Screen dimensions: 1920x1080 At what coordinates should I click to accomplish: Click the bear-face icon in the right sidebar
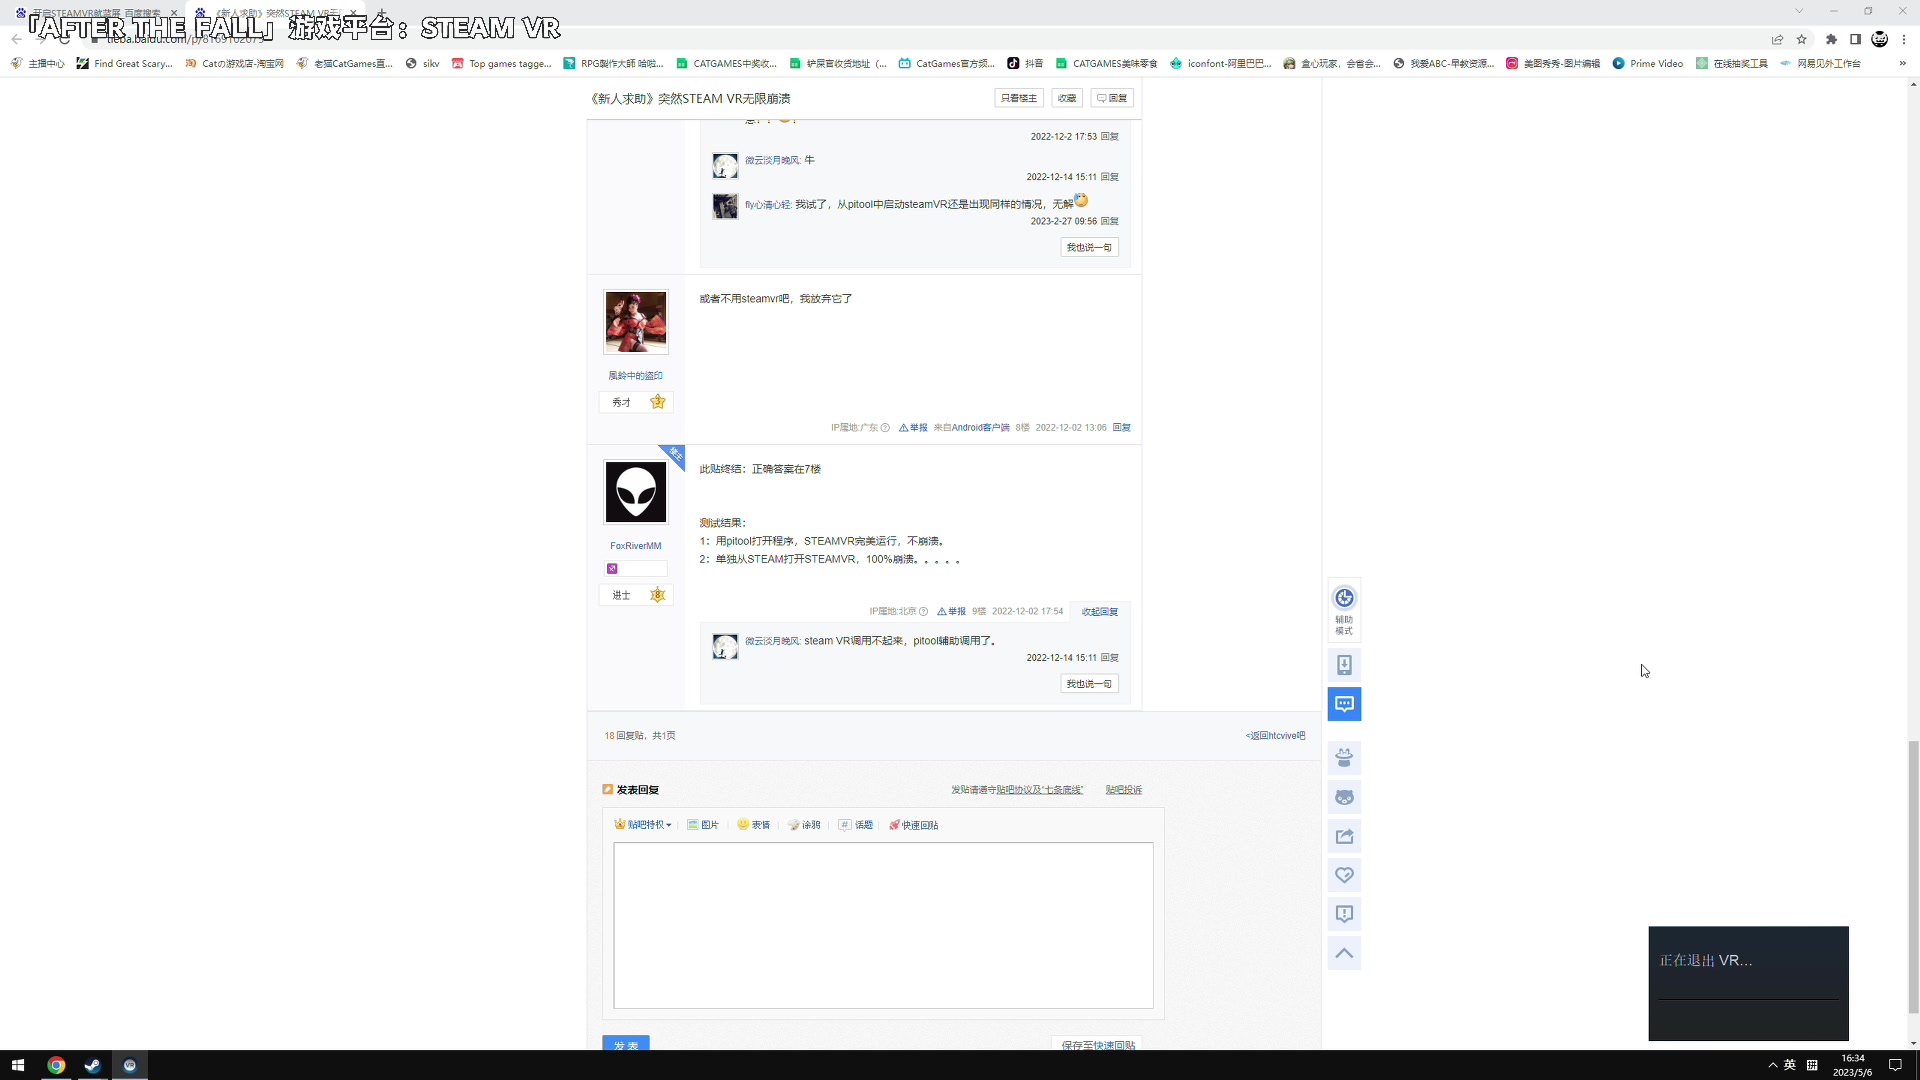click(x=1344, y=797)
